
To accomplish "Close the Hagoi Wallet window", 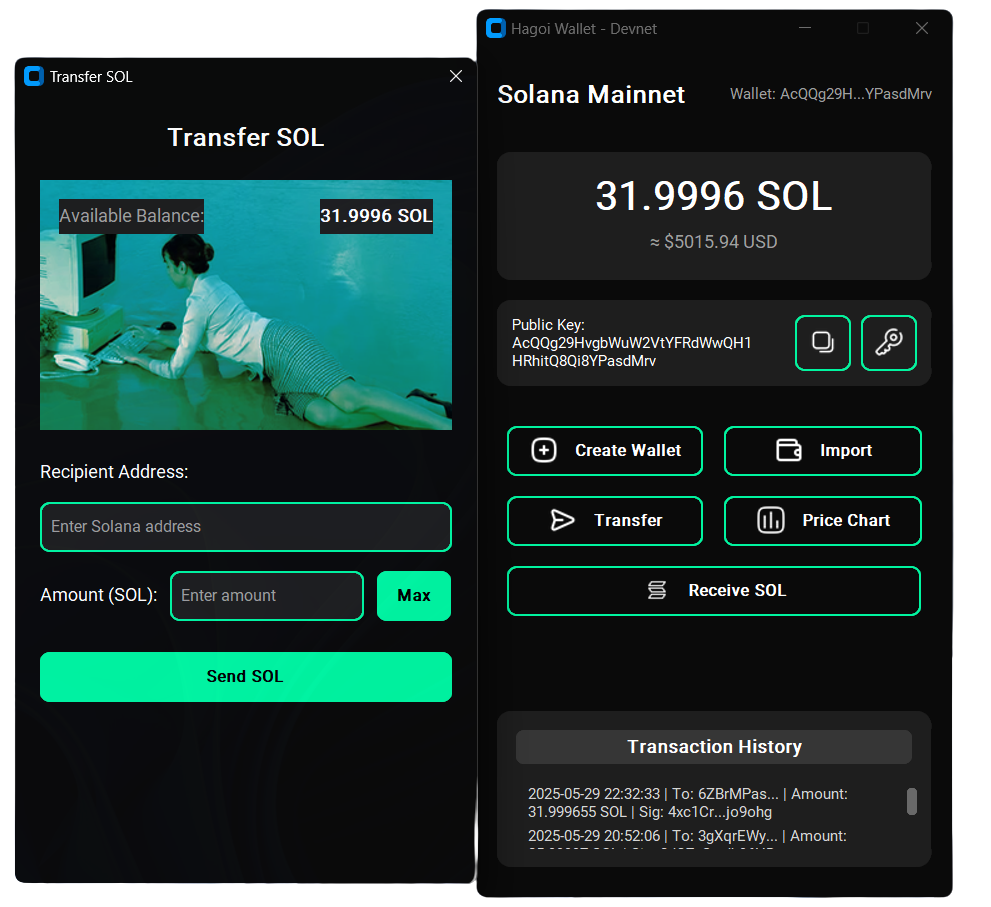I will coord(921,28).
